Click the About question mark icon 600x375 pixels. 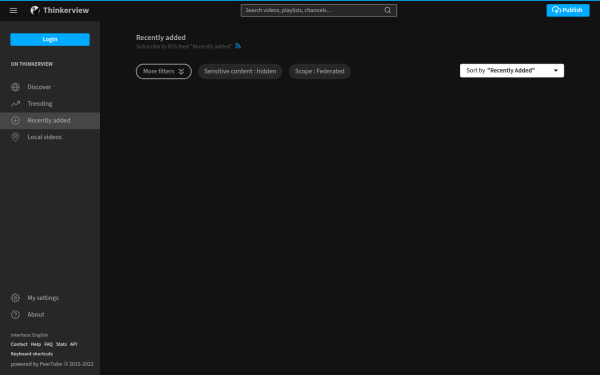(x=15, y=315)
